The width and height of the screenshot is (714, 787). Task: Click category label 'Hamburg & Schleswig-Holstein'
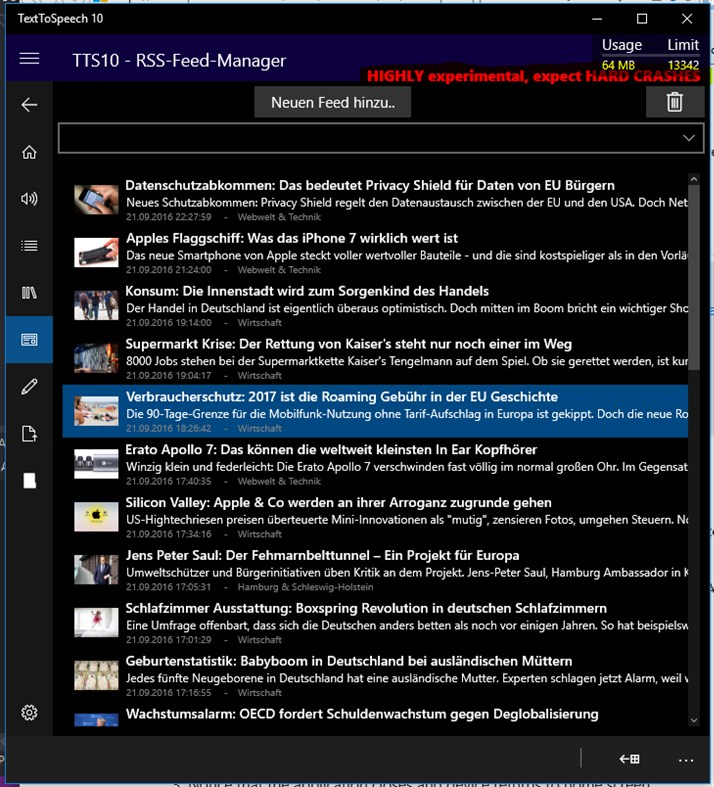[x=305, y=587]
